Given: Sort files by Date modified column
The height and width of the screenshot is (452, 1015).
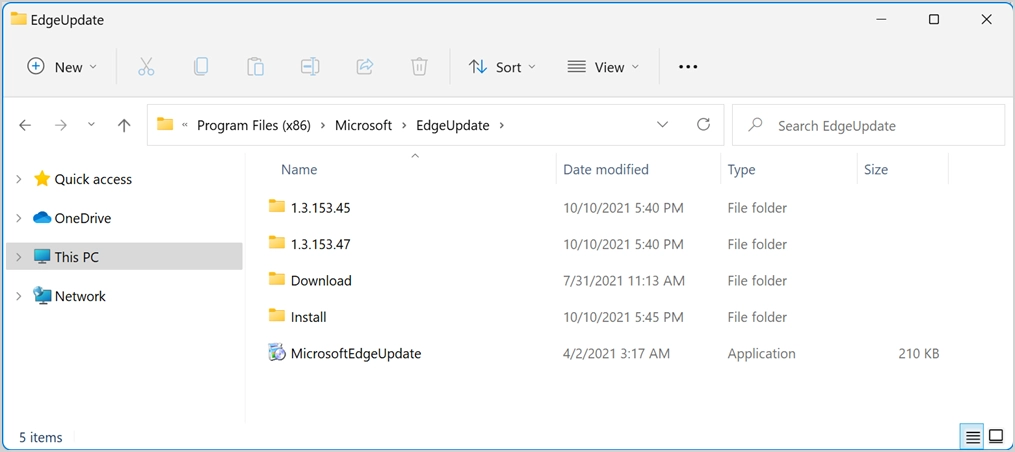Looking at the screenshot, I should 606,170.
